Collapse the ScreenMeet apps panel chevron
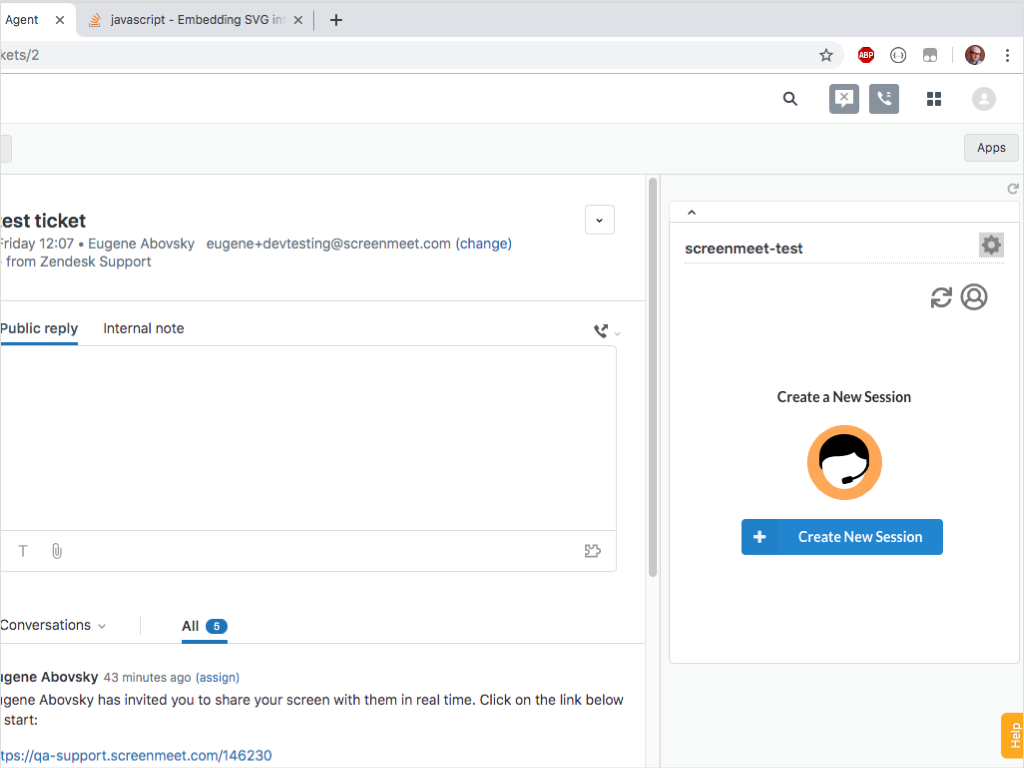Image resolution: width=1024 pixels, height=768 pixels. [690, 212]
